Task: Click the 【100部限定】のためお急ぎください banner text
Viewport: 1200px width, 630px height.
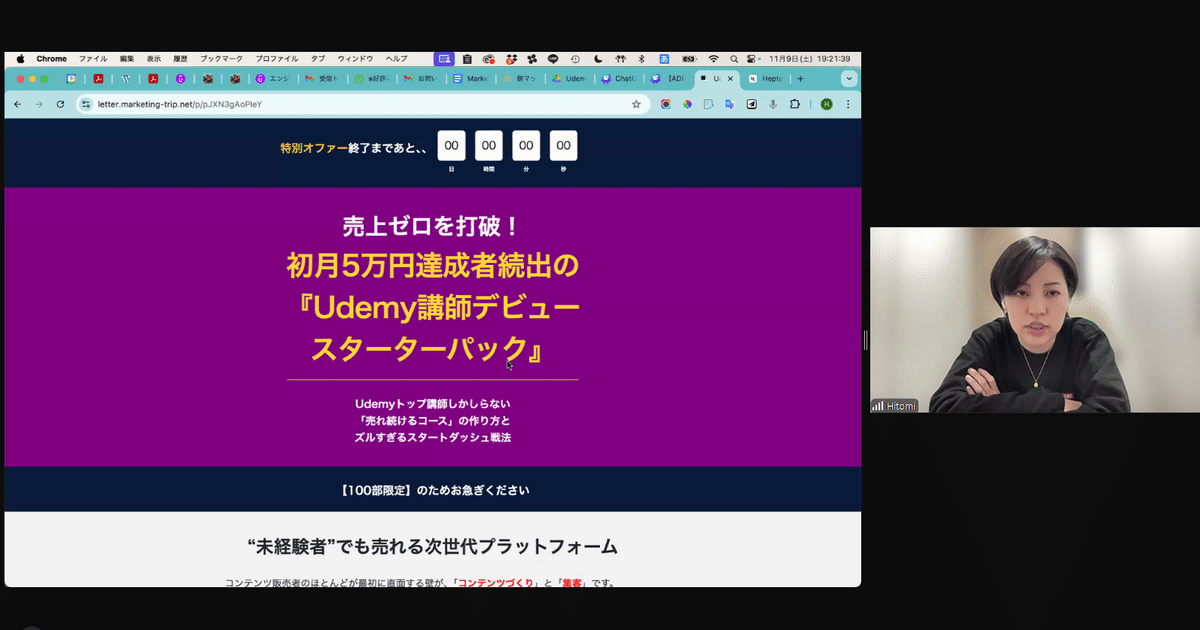Action: 435,490
